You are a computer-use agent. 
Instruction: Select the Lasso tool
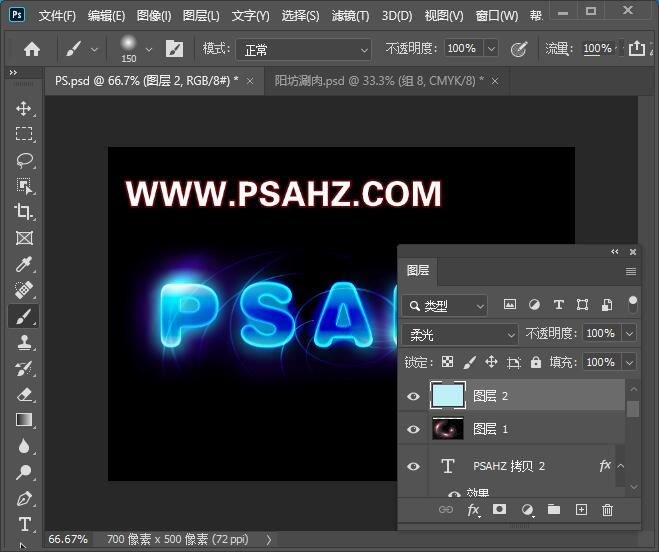pyautogui.click(x=24, y=160)
